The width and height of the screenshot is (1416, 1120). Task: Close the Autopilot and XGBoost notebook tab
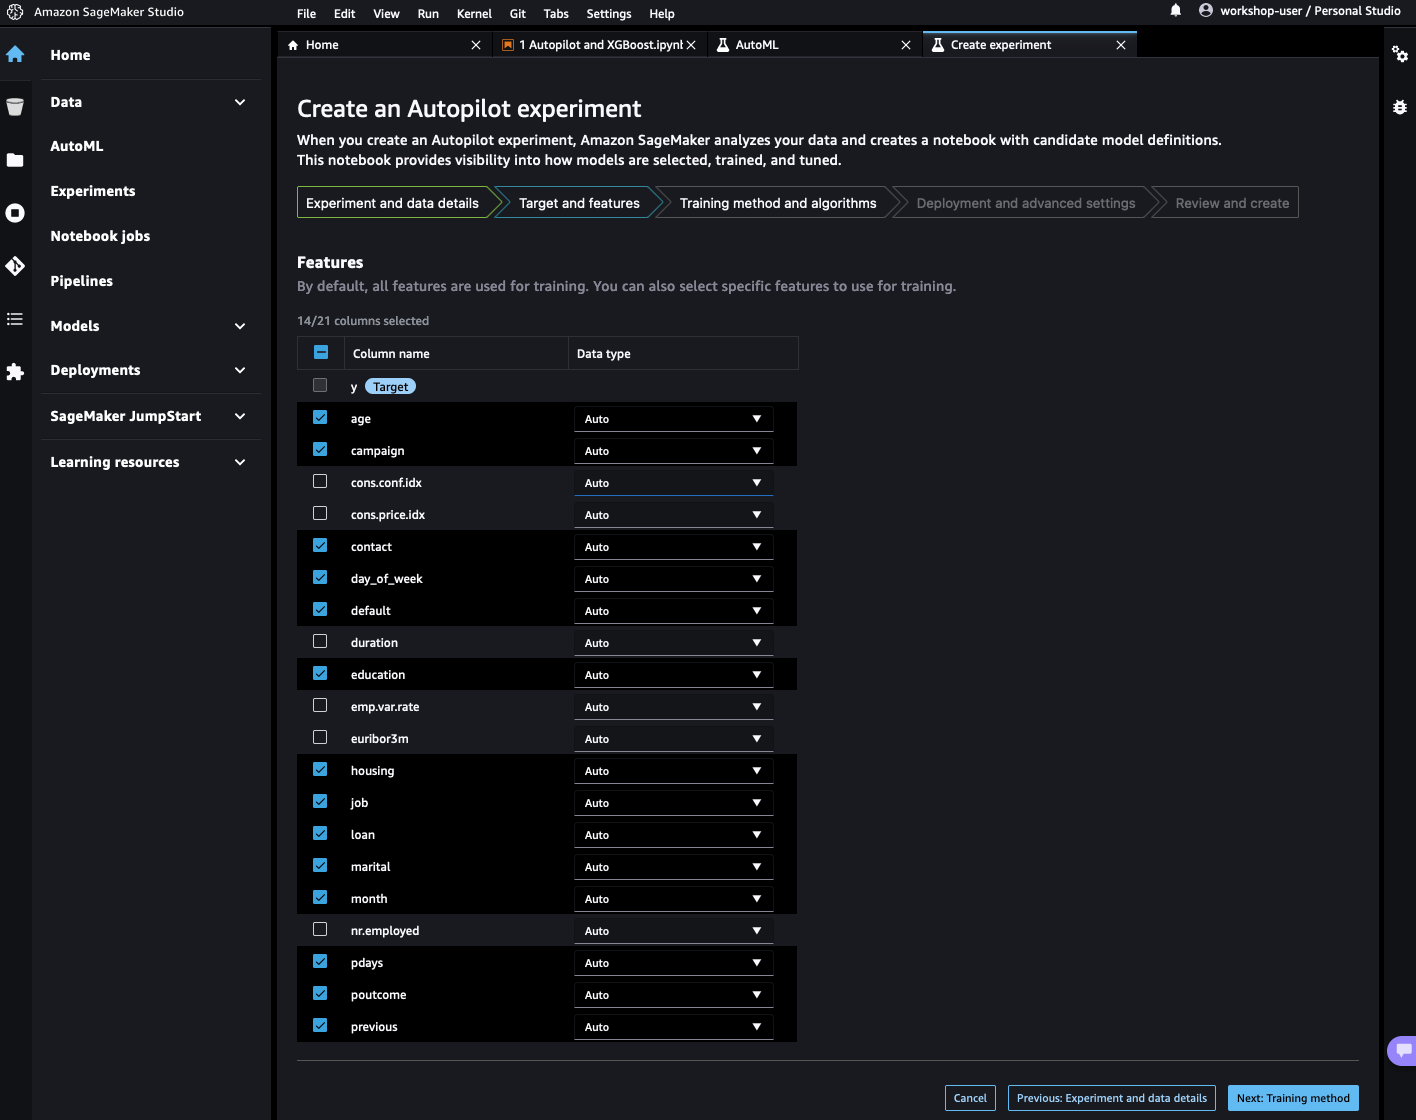pos(691,45)
